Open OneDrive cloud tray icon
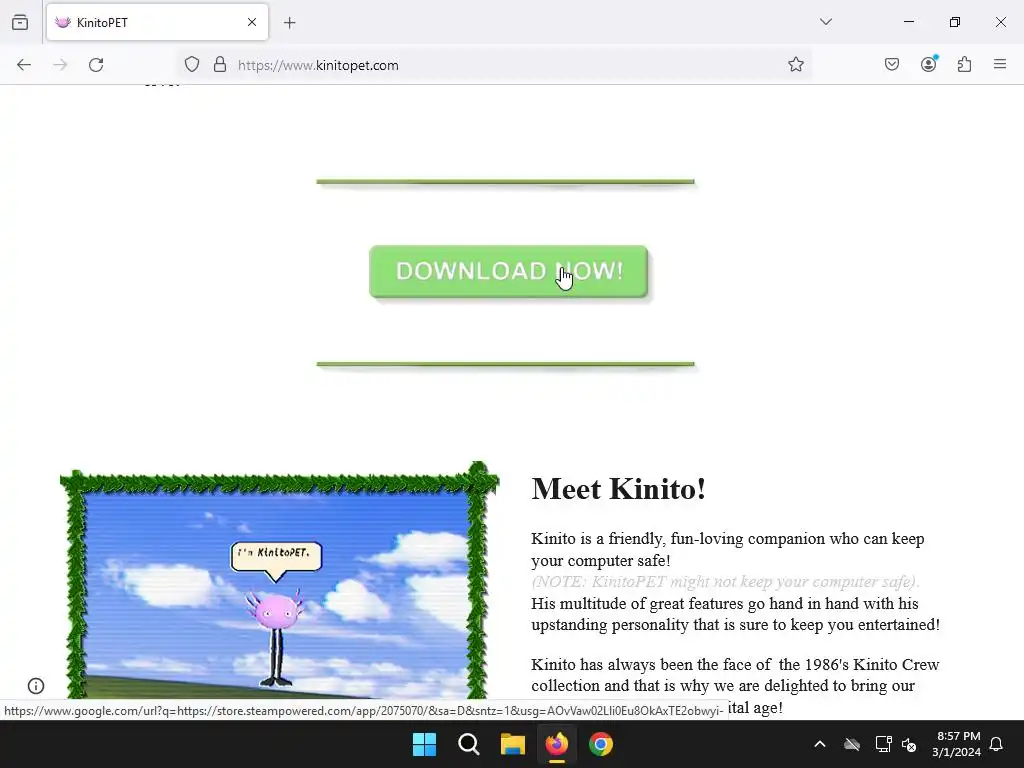 pyautogui.click(x=852, y=744)
